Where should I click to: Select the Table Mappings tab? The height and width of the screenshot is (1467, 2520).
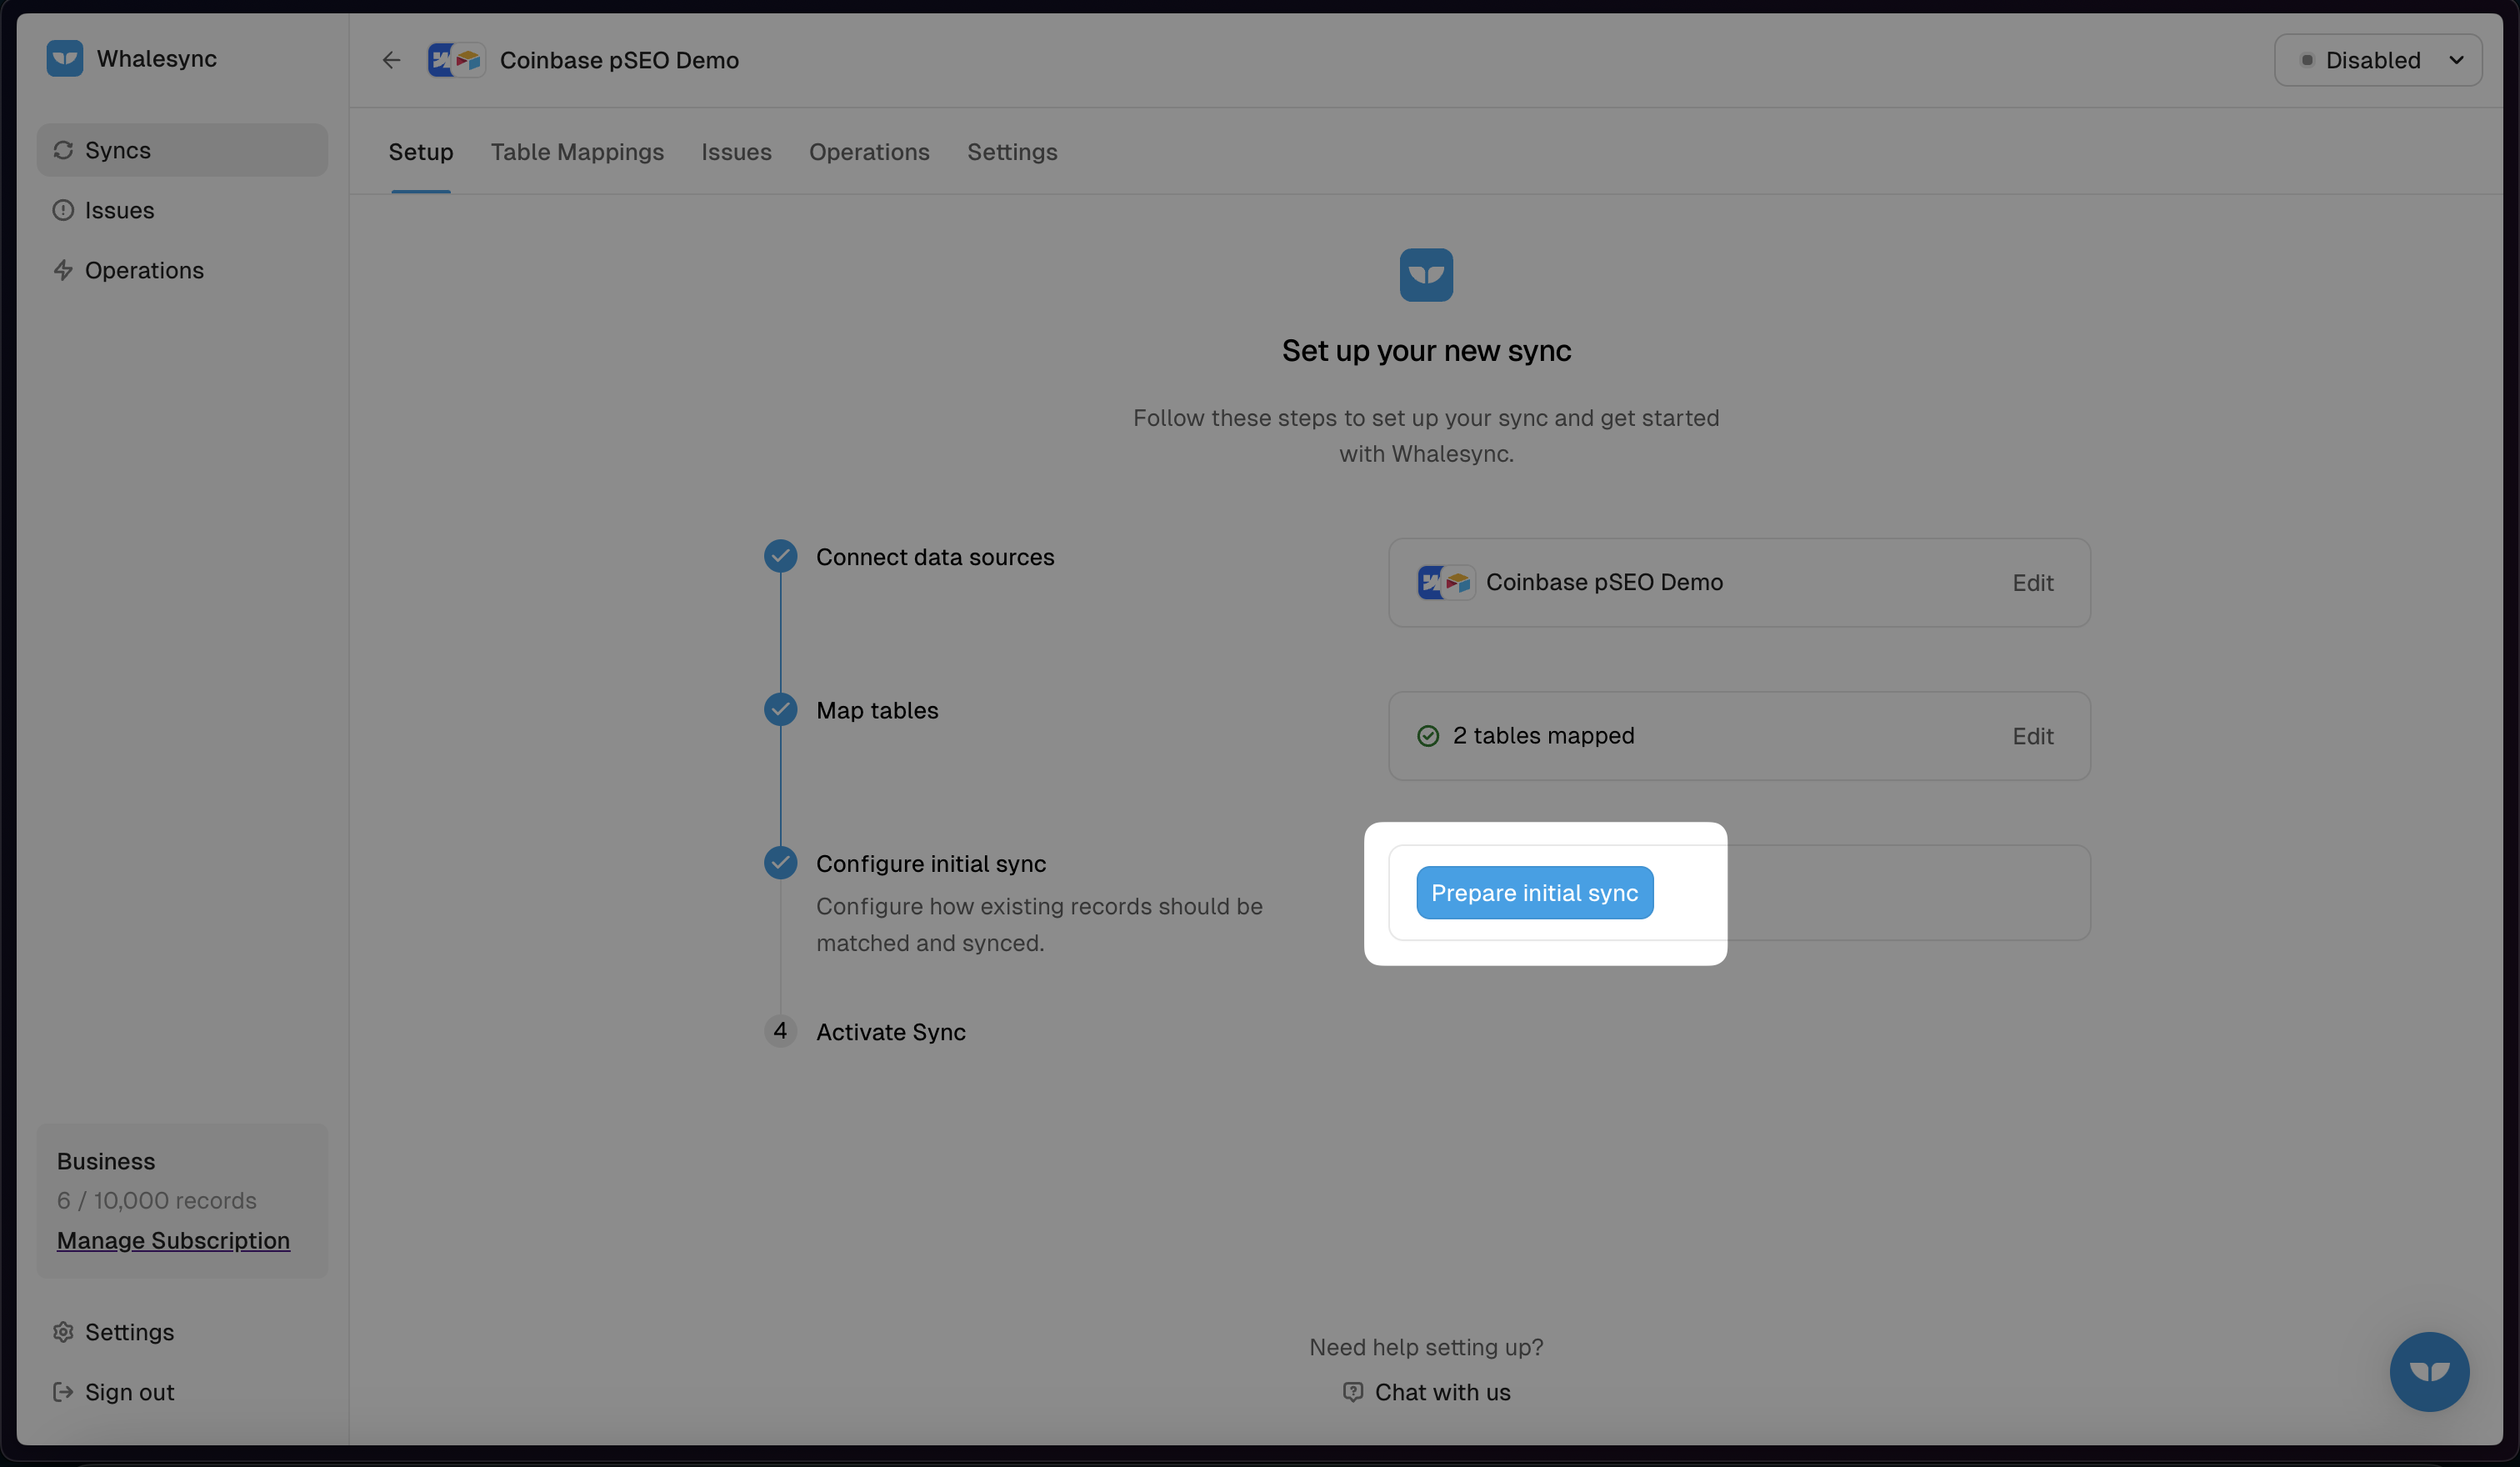point(577,150)
